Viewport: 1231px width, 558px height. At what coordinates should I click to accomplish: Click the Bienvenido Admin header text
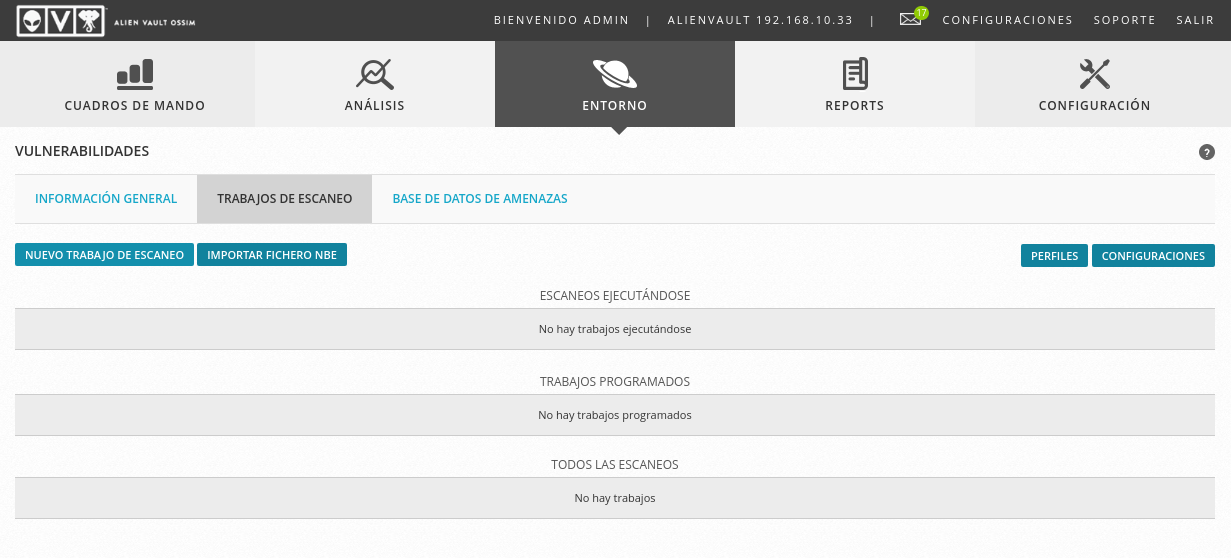[561, 20]
